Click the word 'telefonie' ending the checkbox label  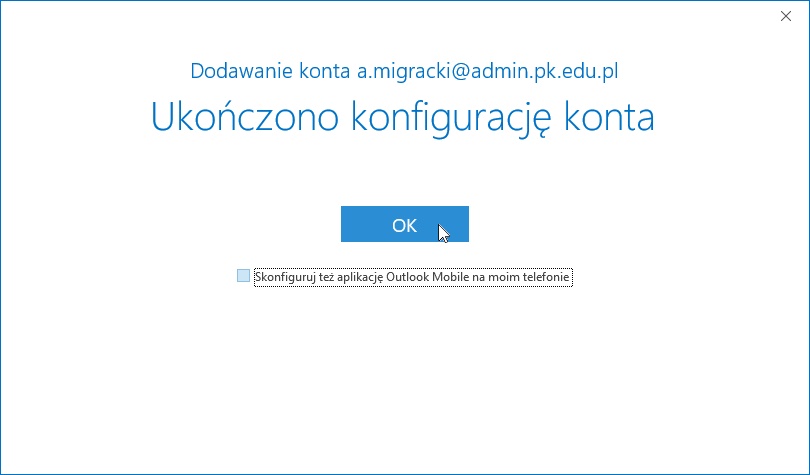tap(547, 277)
